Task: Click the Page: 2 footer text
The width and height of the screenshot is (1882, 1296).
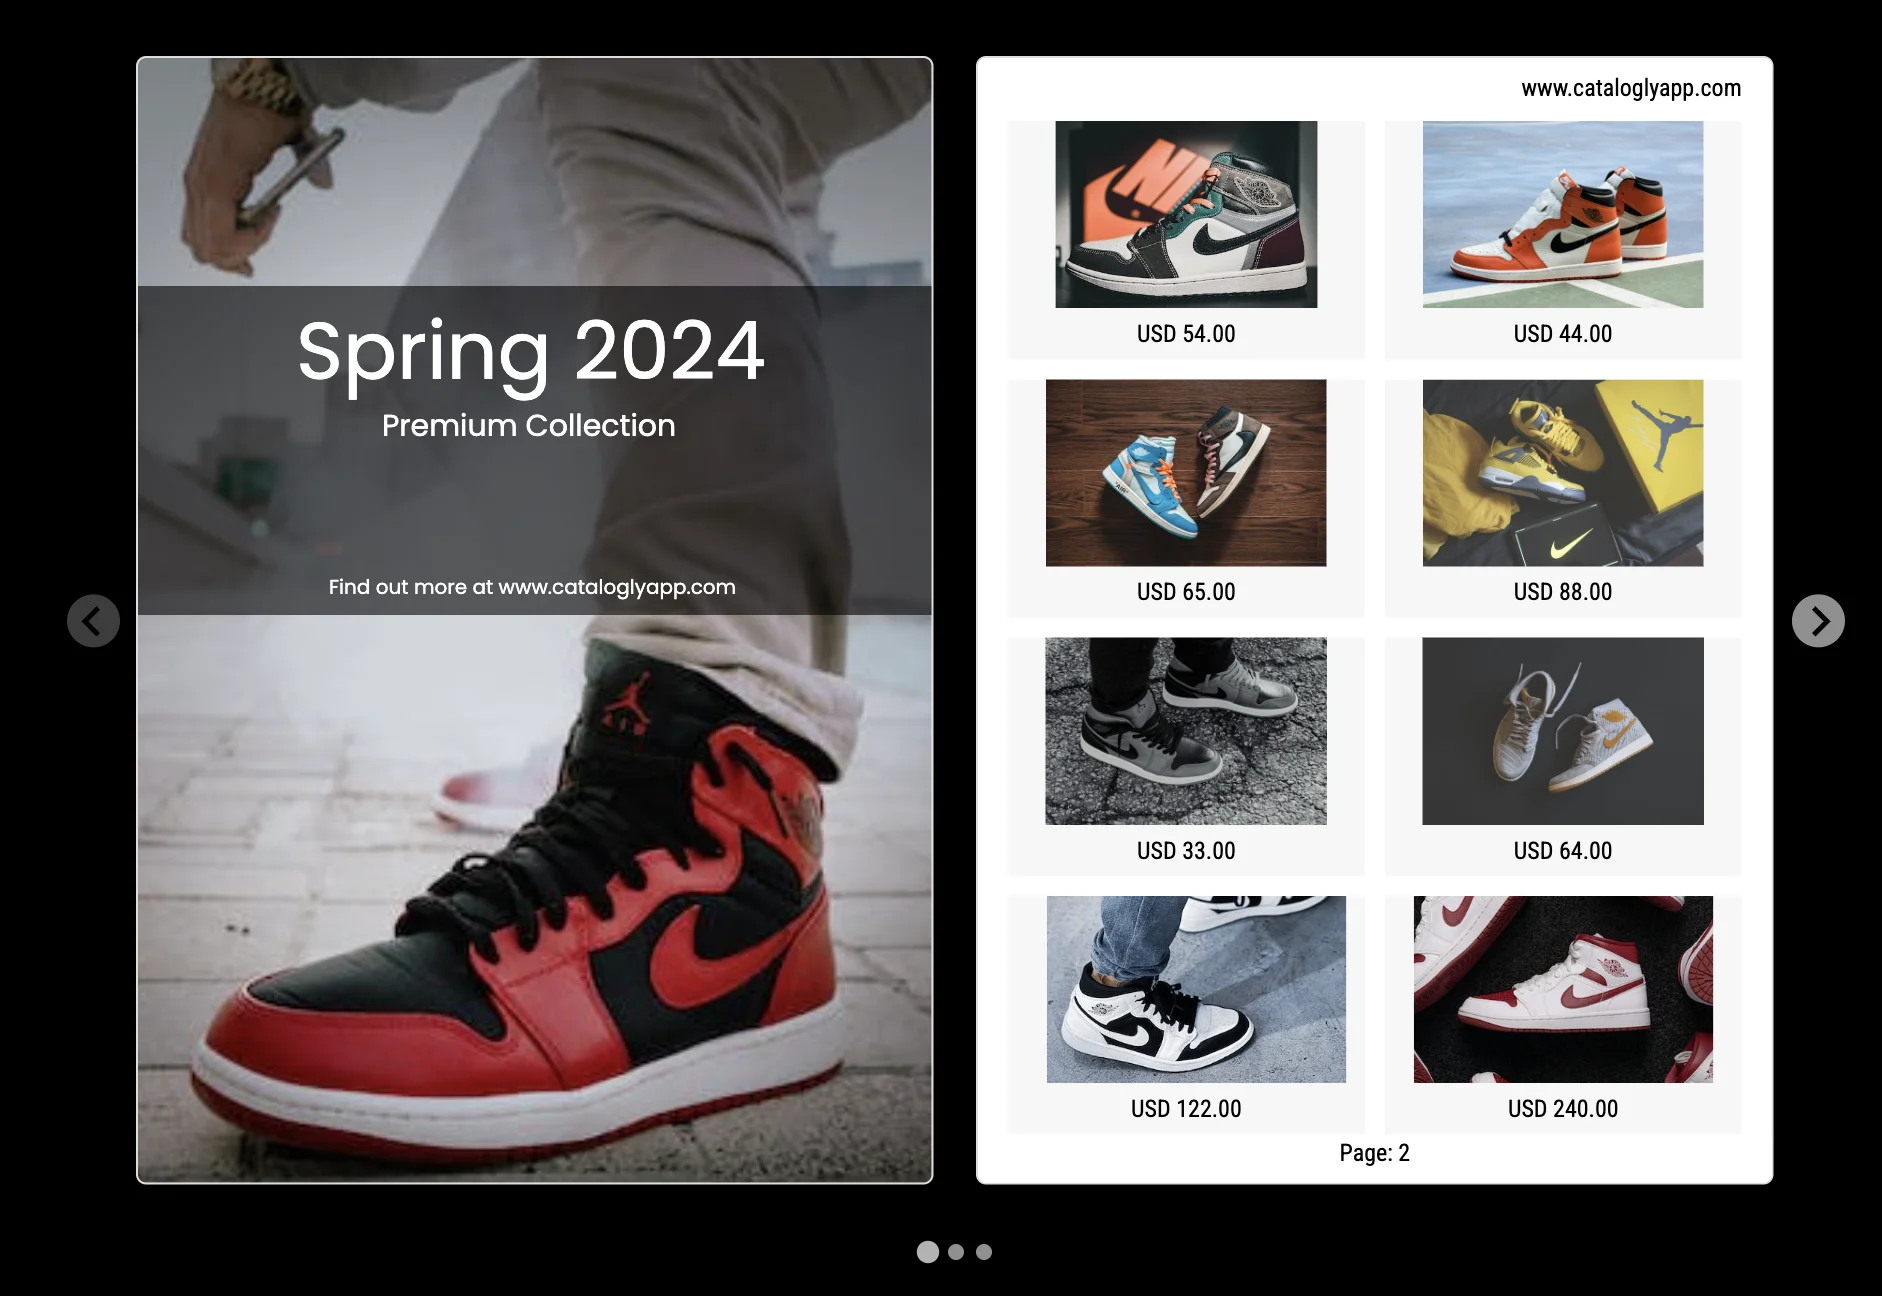Action: [1374, 1153]
